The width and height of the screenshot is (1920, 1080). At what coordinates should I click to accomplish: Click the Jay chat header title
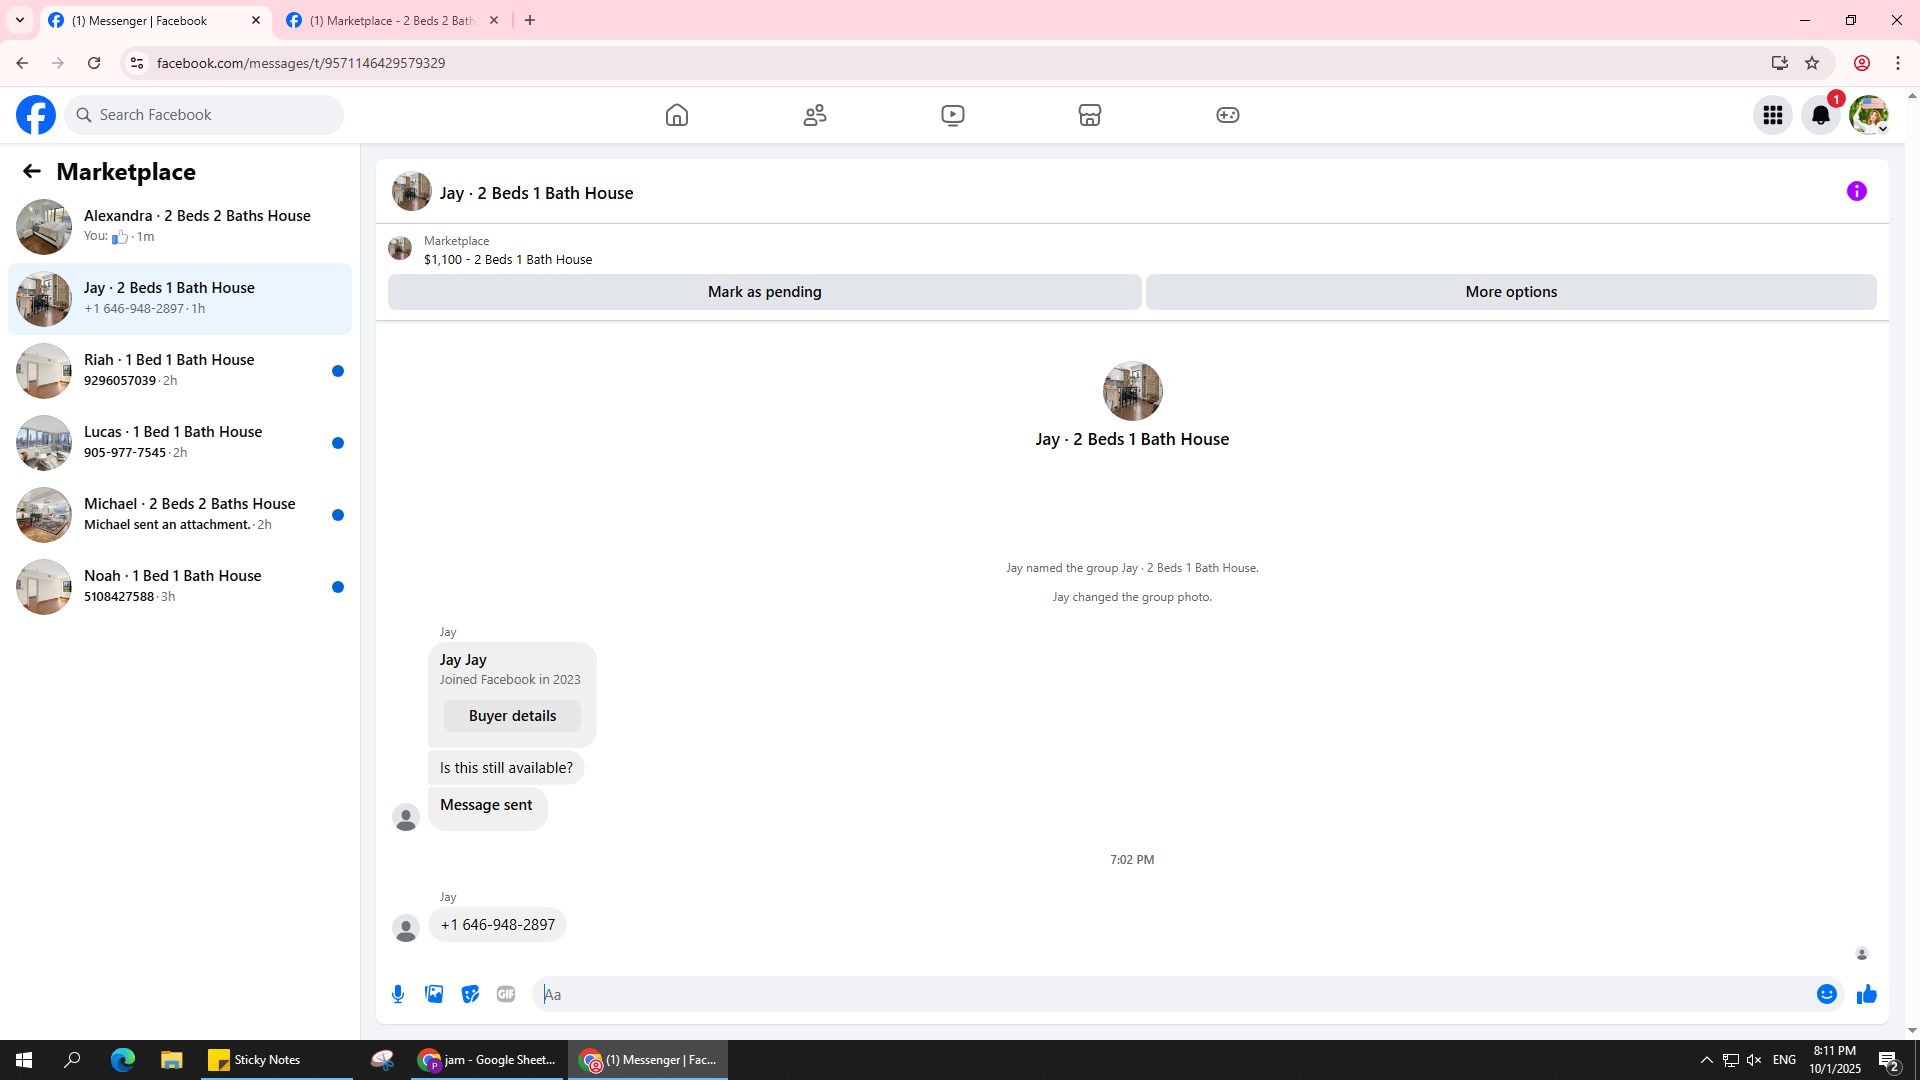pos(536,193)
